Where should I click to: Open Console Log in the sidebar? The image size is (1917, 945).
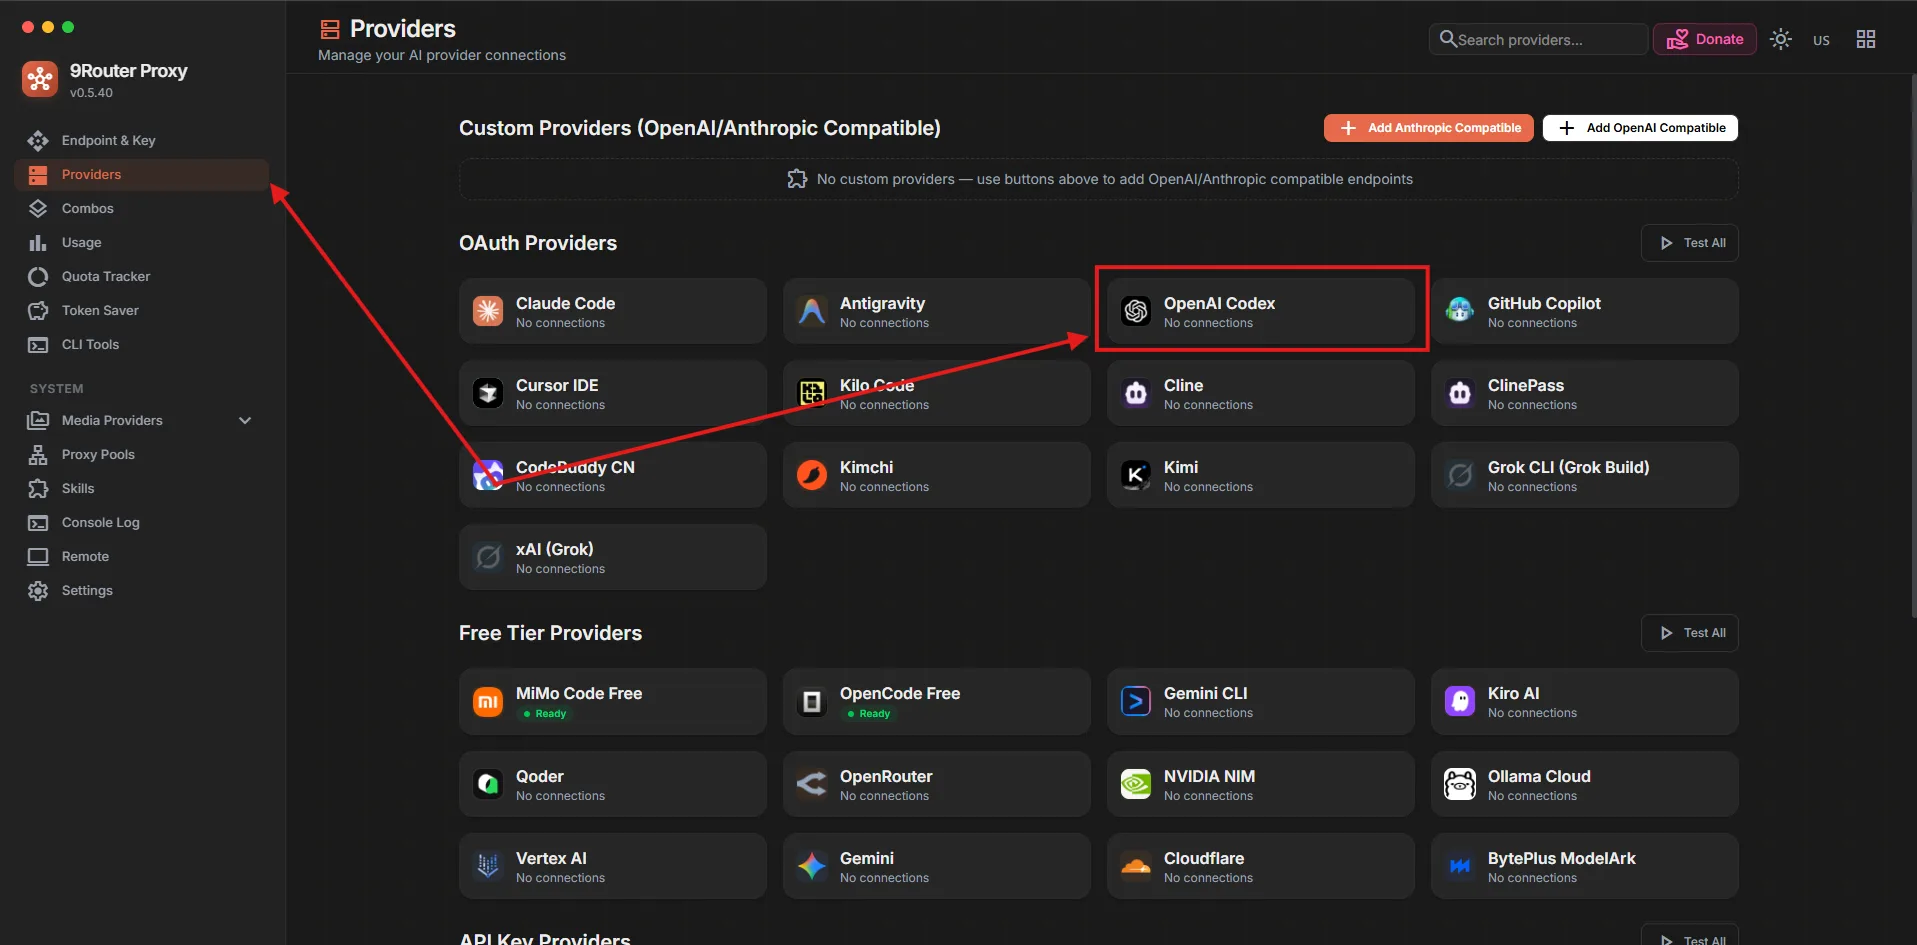(142, 523)
